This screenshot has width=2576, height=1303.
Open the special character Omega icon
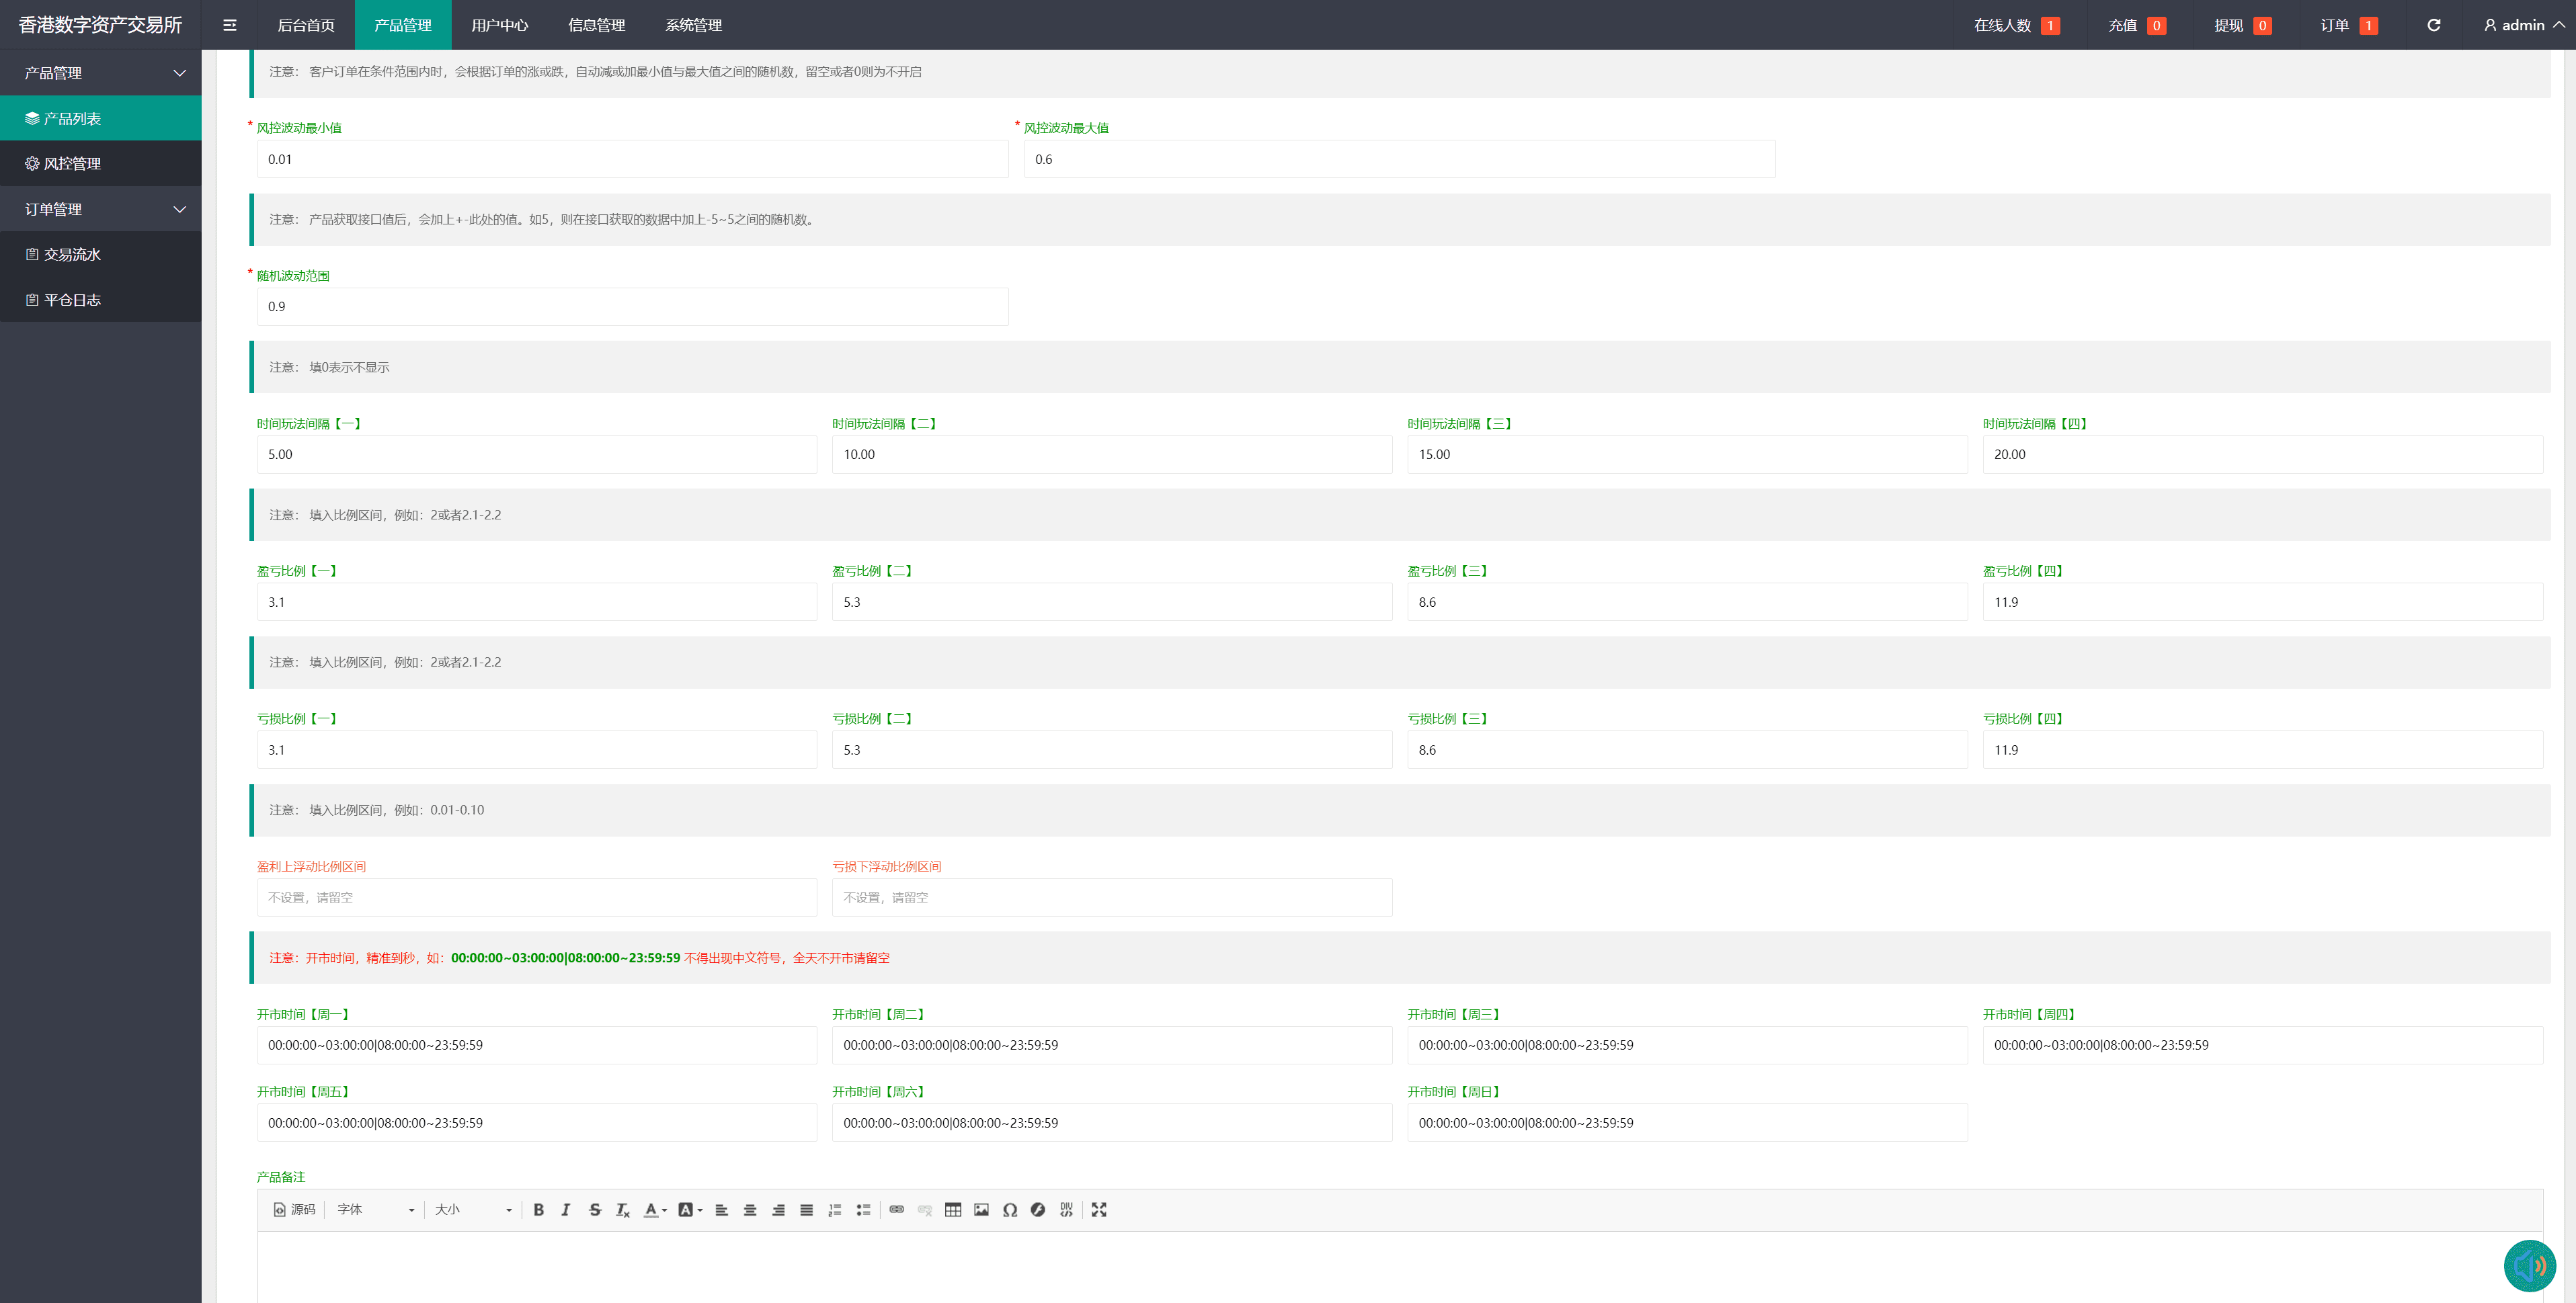pyautogui.click(x=1009, y=1209)
